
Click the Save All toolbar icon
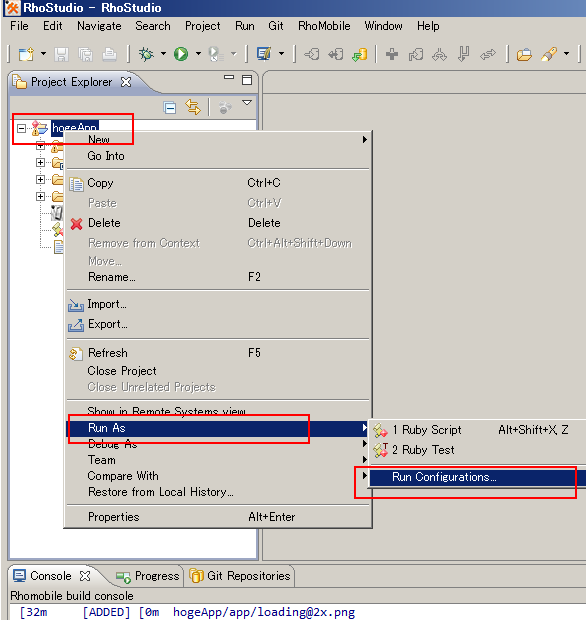[85, 54]
